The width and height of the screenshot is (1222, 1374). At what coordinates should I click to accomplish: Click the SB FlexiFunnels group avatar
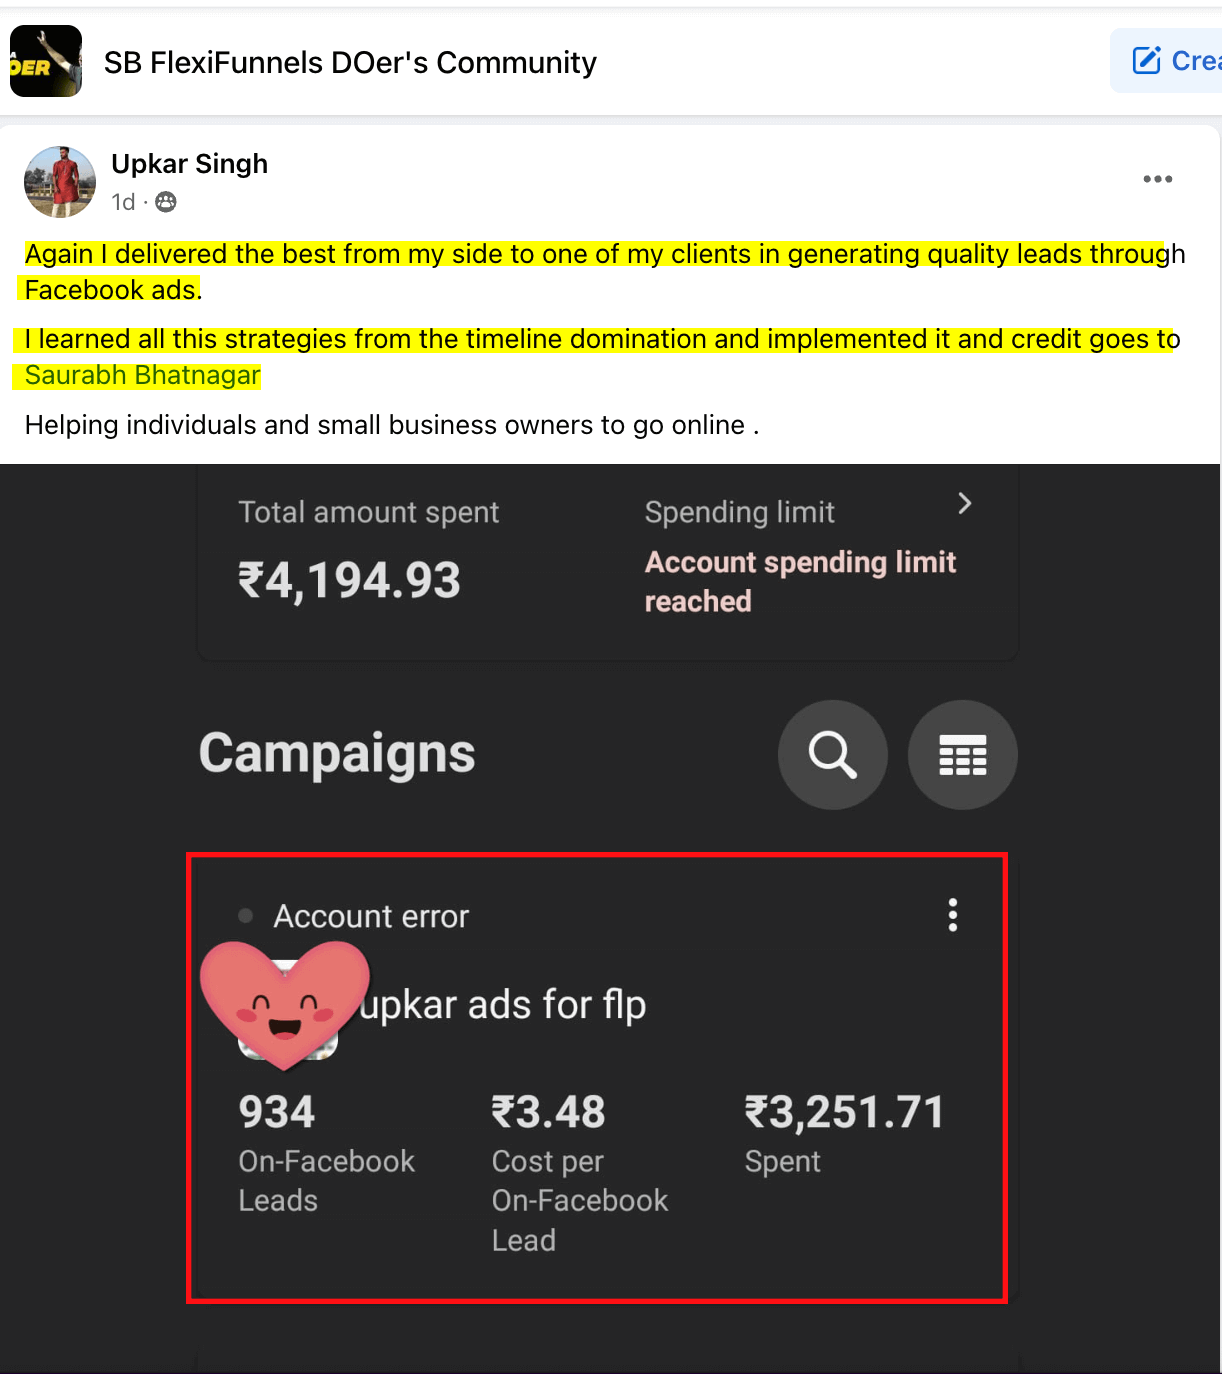(46, 61)
